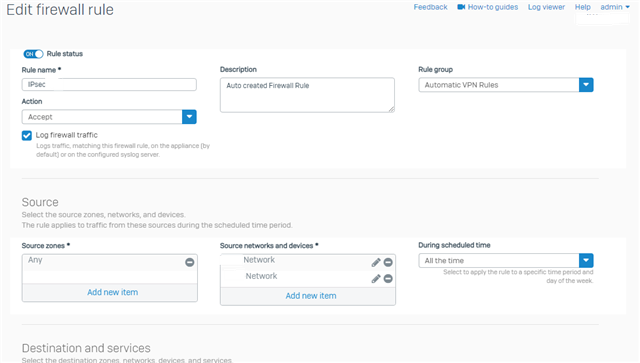This screenshot has width=640, height=363.
Task: Toggle the Rule status switch
Action: coord(33,54)
